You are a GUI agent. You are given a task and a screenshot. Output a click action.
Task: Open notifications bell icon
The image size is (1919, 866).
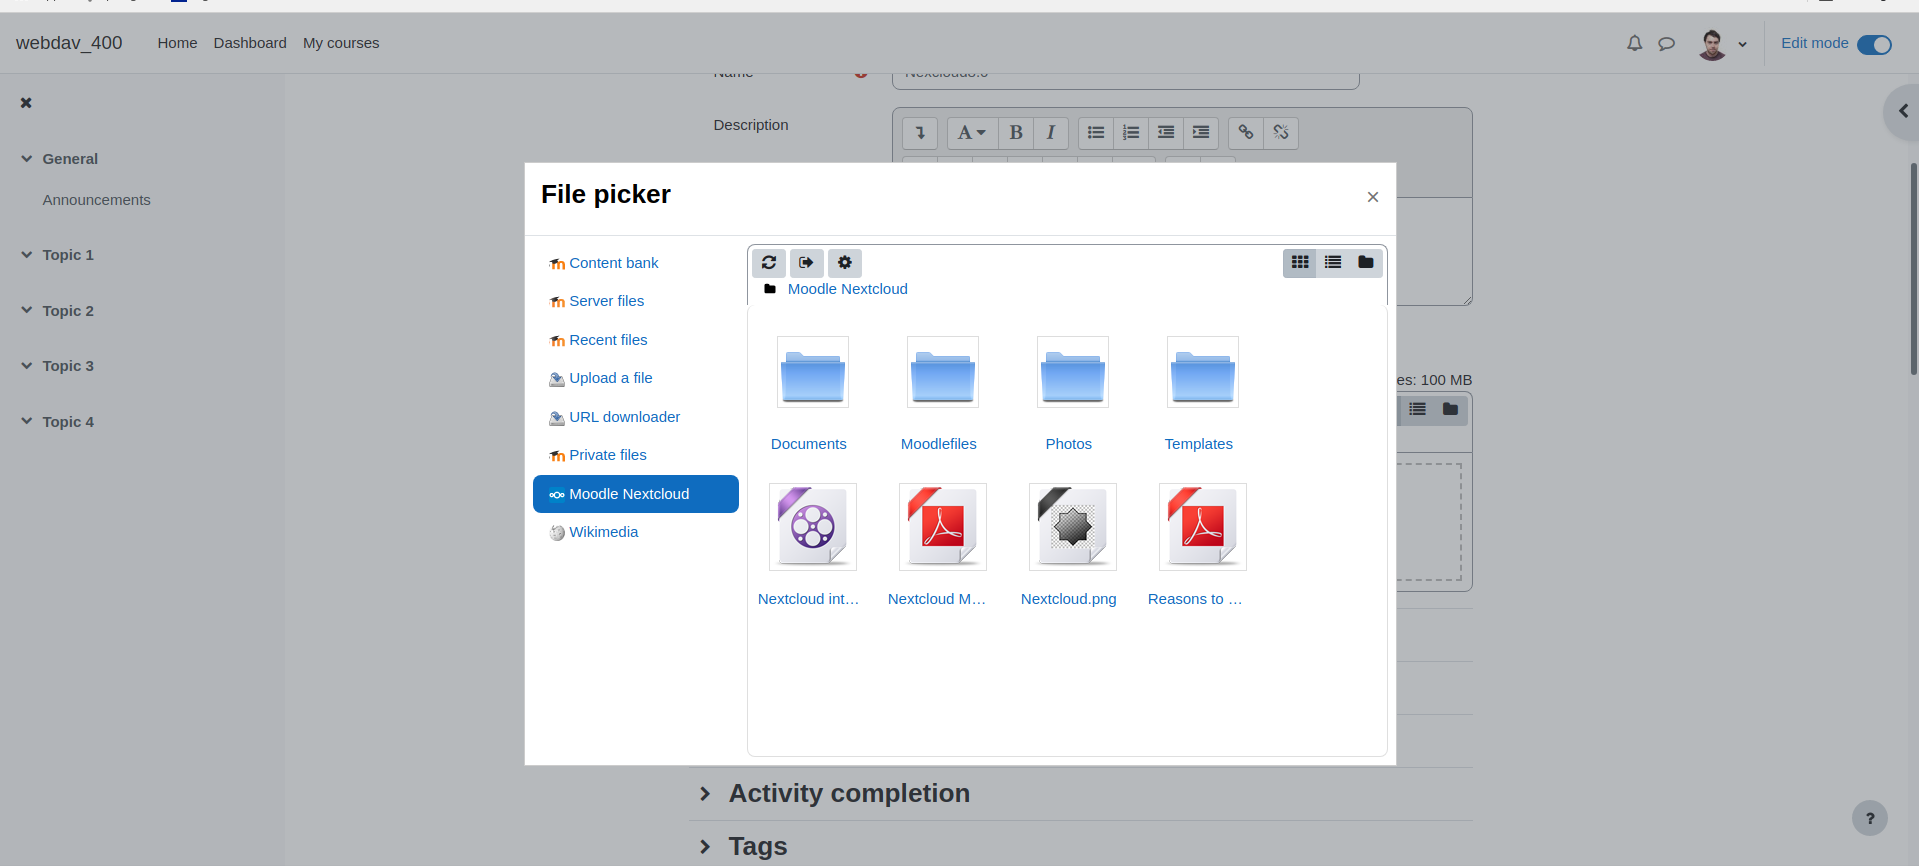pos(1634,43)
